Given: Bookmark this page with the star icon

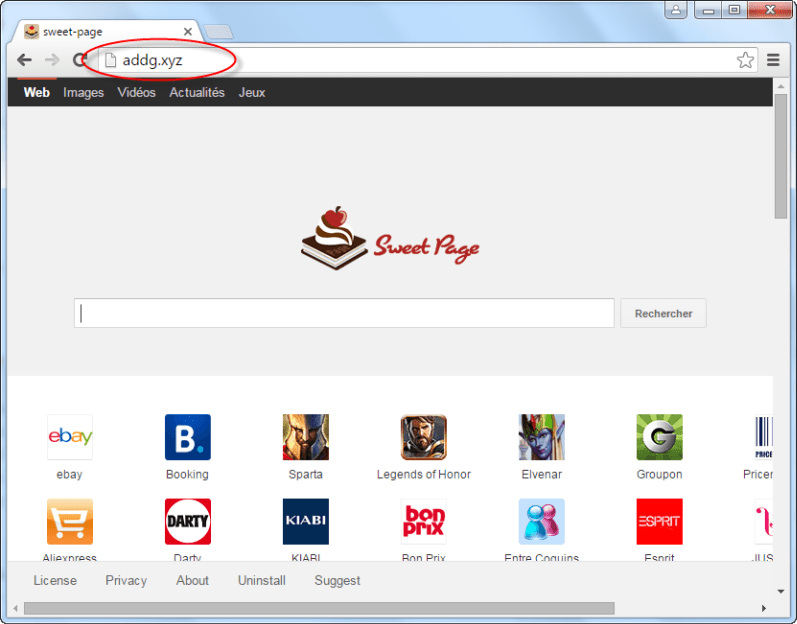Looking at the screenshot, I should [745, 60].
